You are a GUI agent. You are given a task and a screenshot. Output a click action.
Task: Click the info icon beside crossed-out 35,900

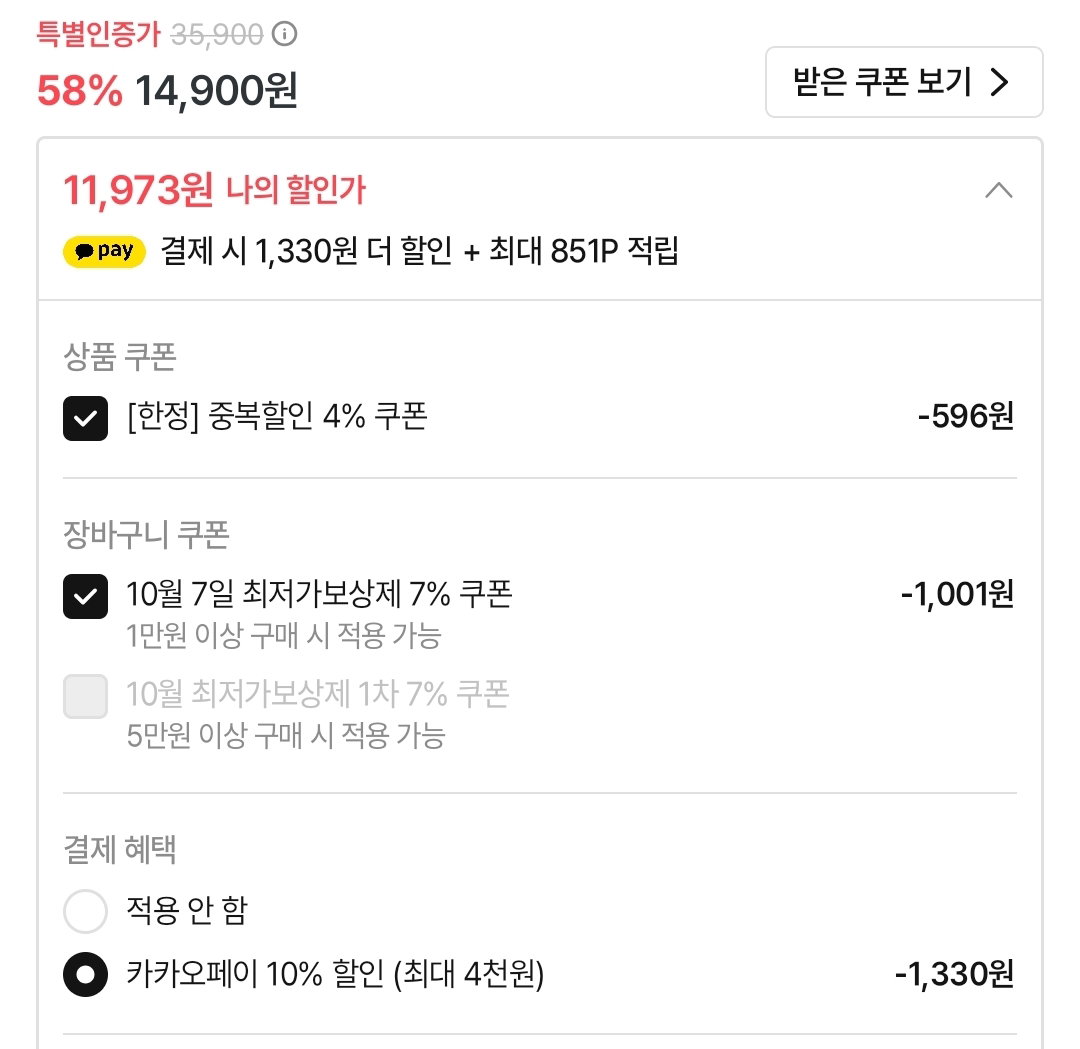284,33
